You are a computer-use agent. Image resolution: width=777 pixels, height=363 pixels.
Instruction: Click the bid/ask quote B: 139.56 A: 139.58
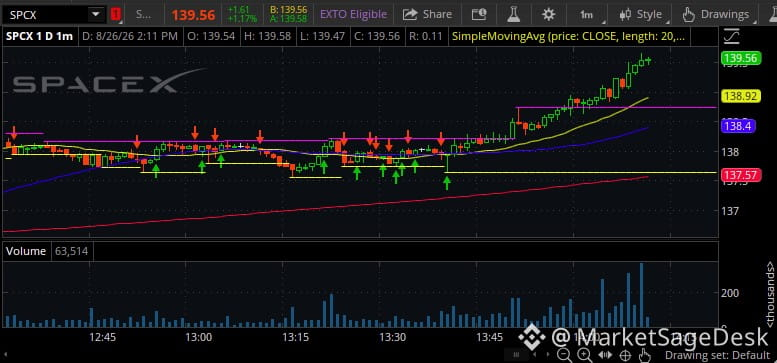click(x=288, y=14)
